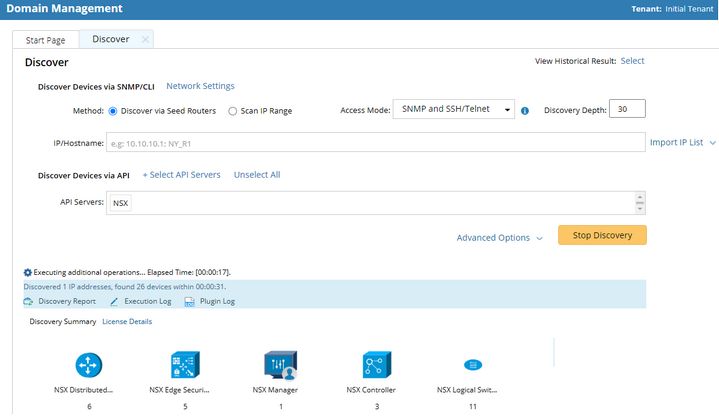Open the Plugin Log link
Image resolution: width=719 pixels, height=416 pixels.
point(217,301)
